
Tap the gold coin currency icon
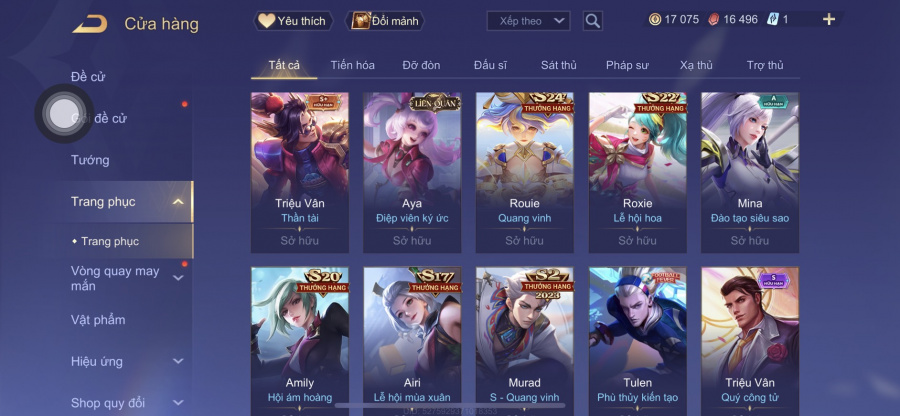655,20
